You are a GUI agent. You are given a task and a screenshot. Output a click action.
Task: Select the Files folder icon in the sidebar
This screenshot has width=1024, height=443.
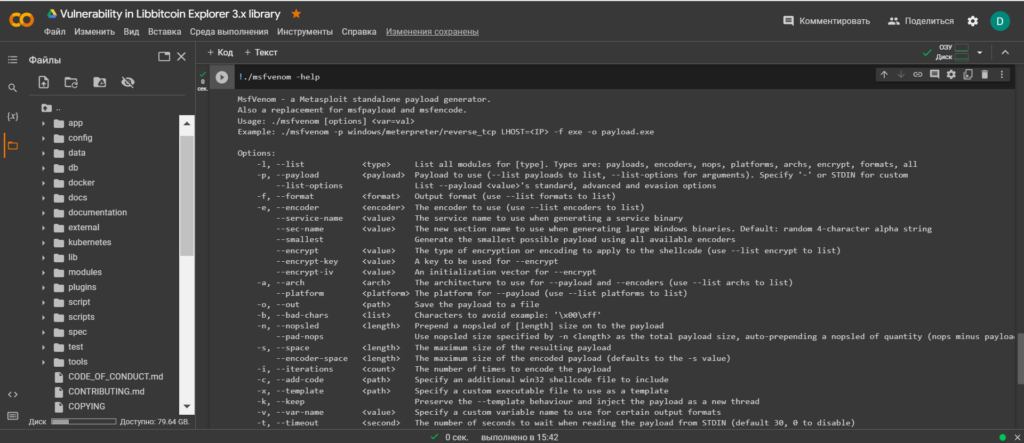tap(12, 145)
